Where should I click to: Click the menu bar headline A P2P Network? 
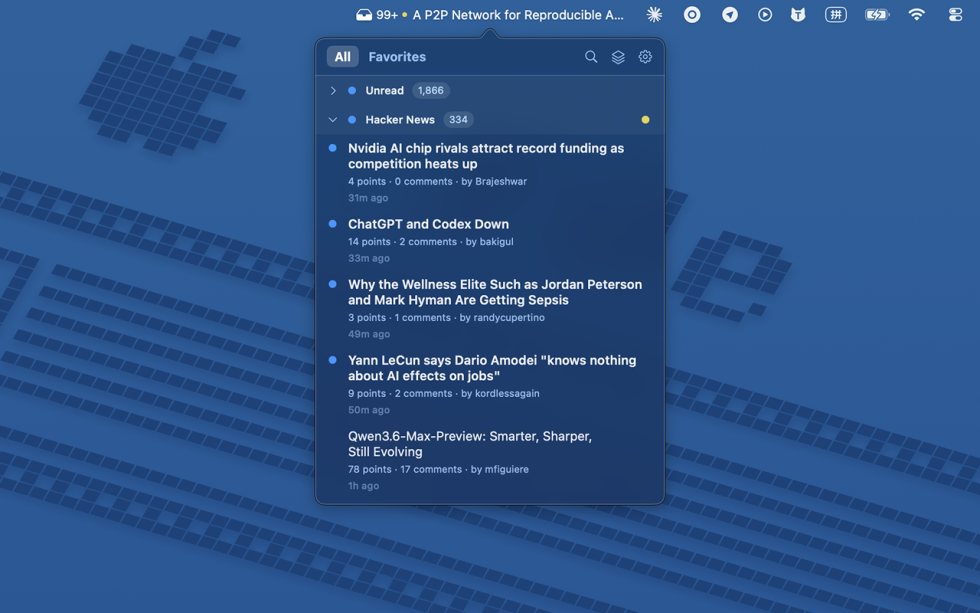[x=518, y=15]
